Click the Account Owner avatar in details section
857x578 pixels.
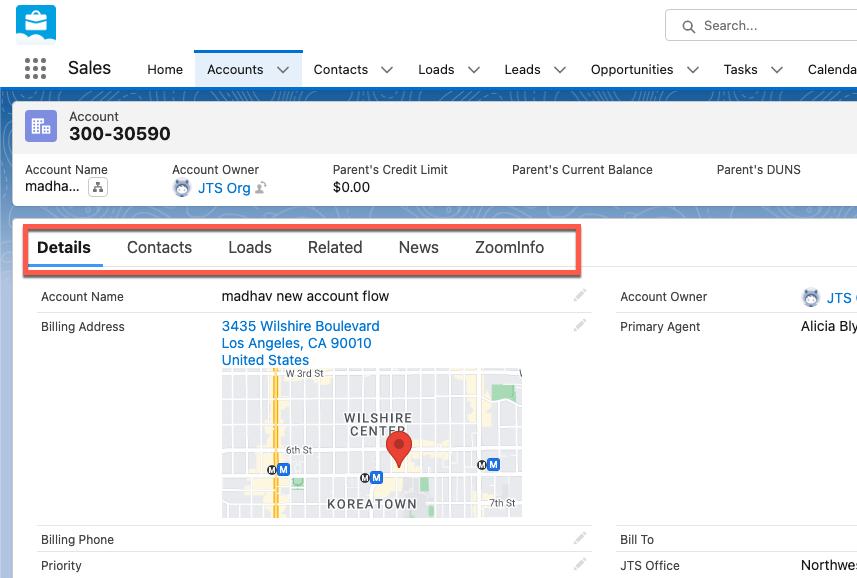(811, 297)
